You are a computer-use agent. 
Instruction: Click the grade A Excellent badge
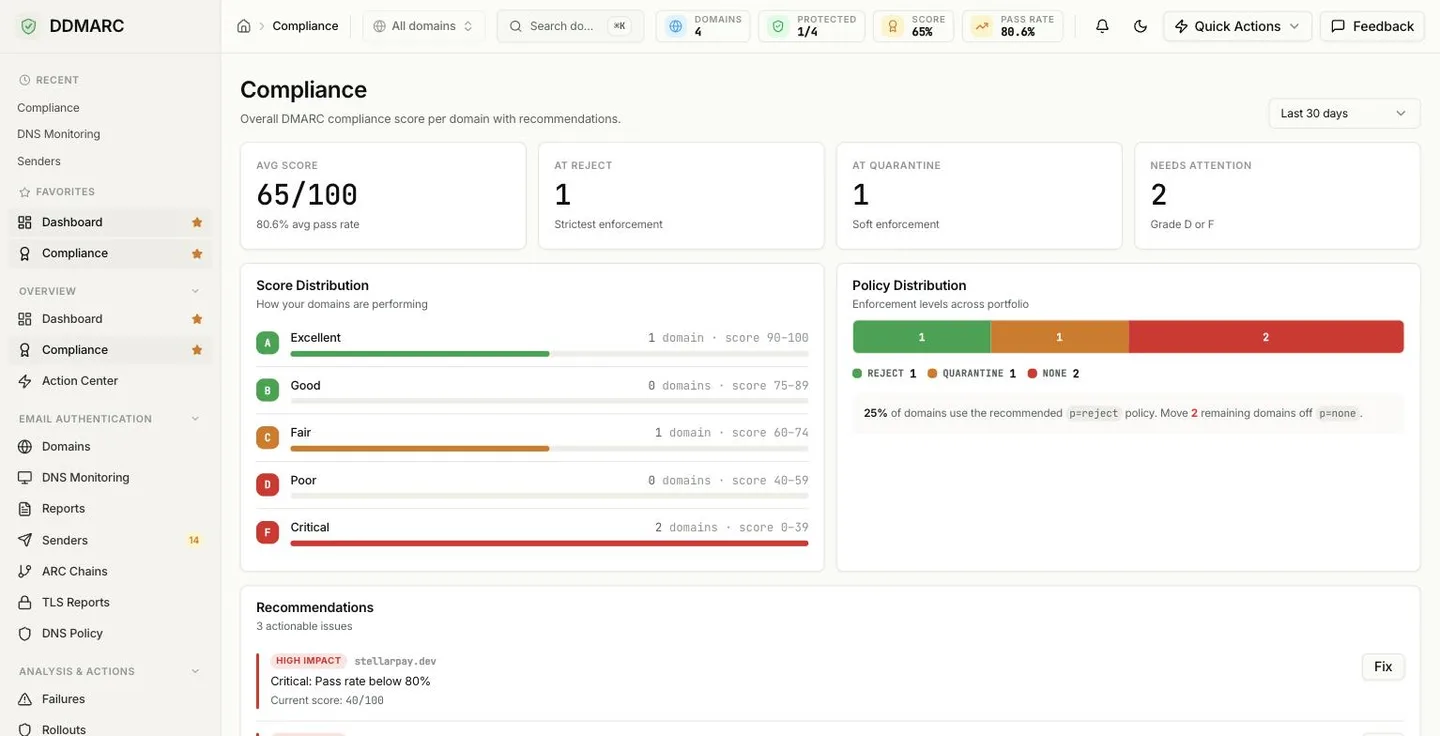coord(267,343)
